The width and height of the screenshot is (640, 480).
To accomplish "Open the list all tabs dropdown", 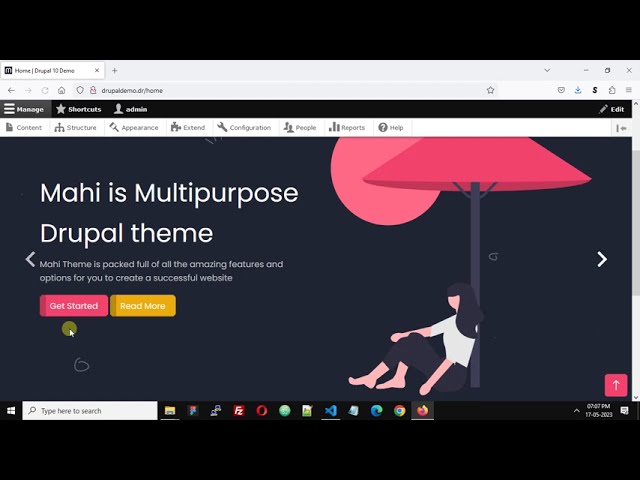I will point(547,70).
